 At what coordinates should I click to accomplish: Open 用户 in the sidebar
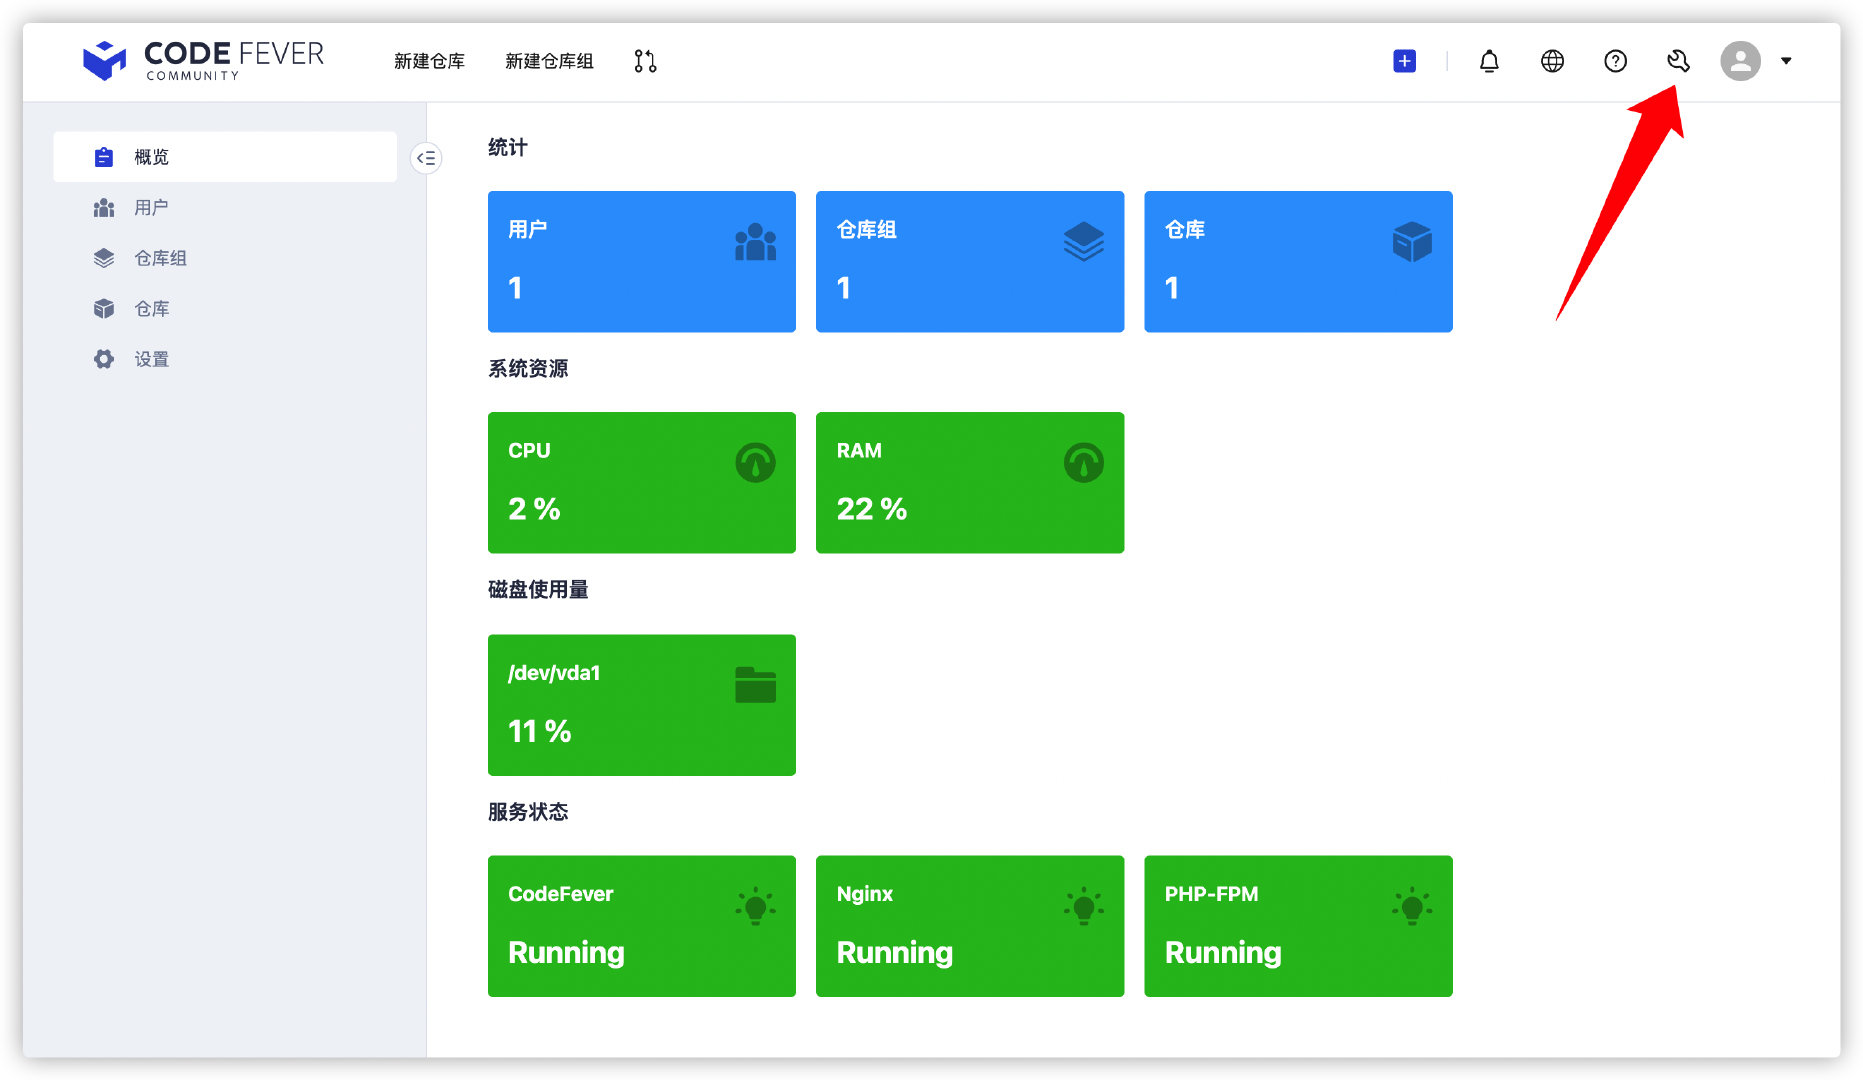coord(225,208)
